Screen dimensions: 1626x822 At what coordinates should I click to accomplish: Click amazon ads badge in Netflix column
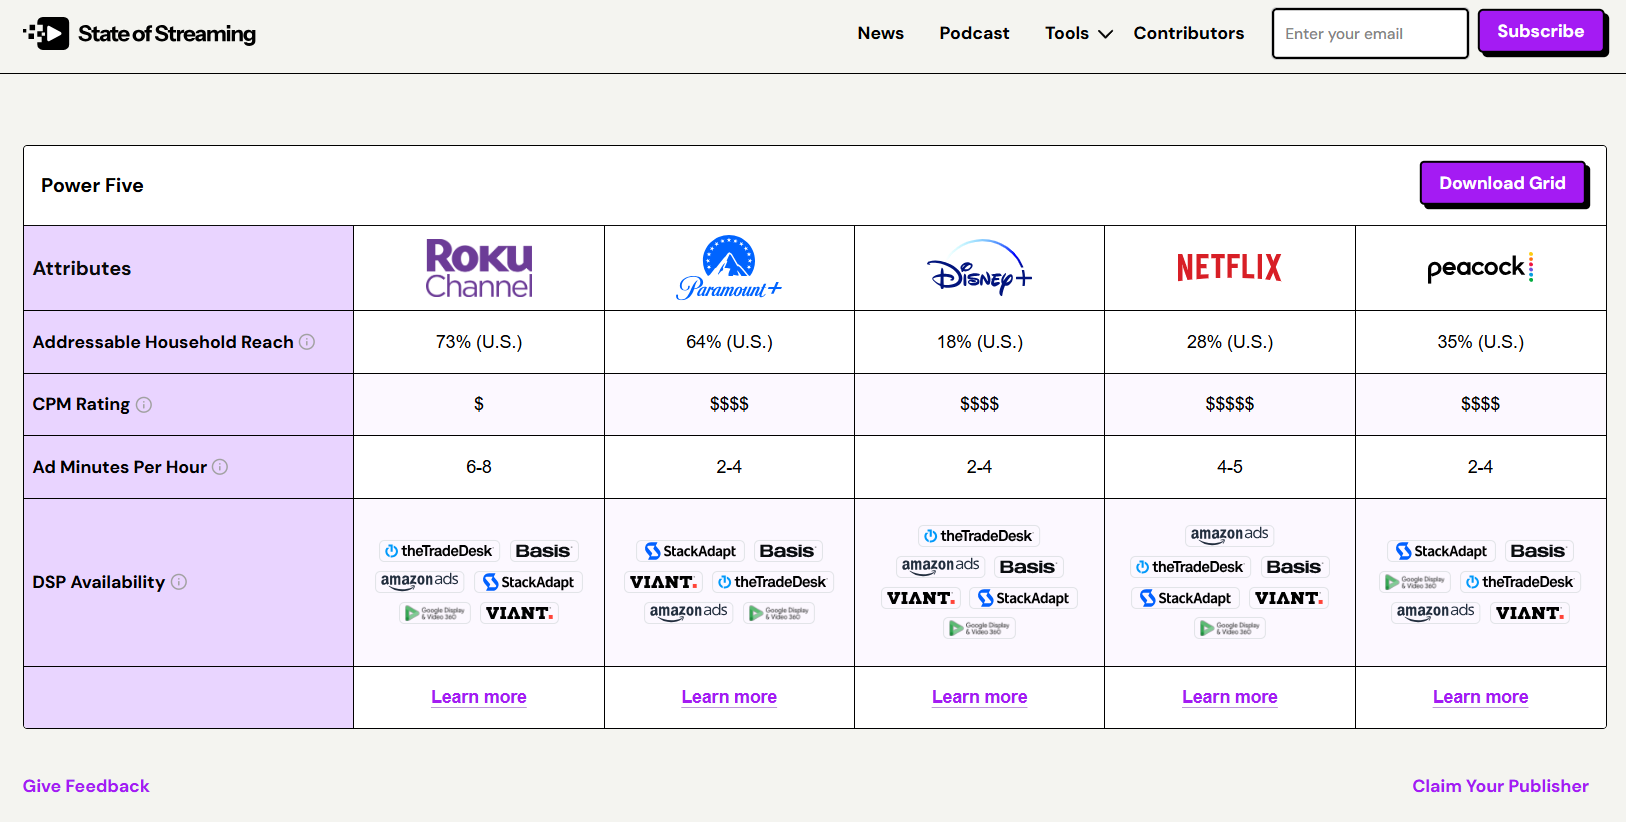coord(1230,535)
